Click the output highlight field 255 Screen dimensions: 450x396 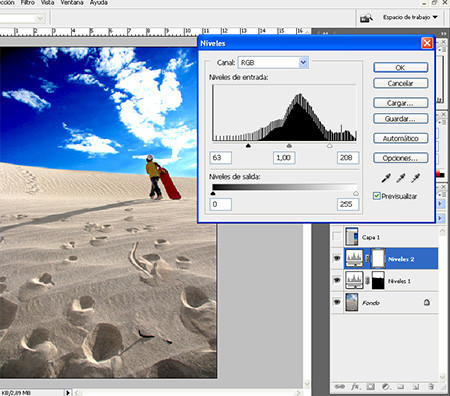point(348,204)
